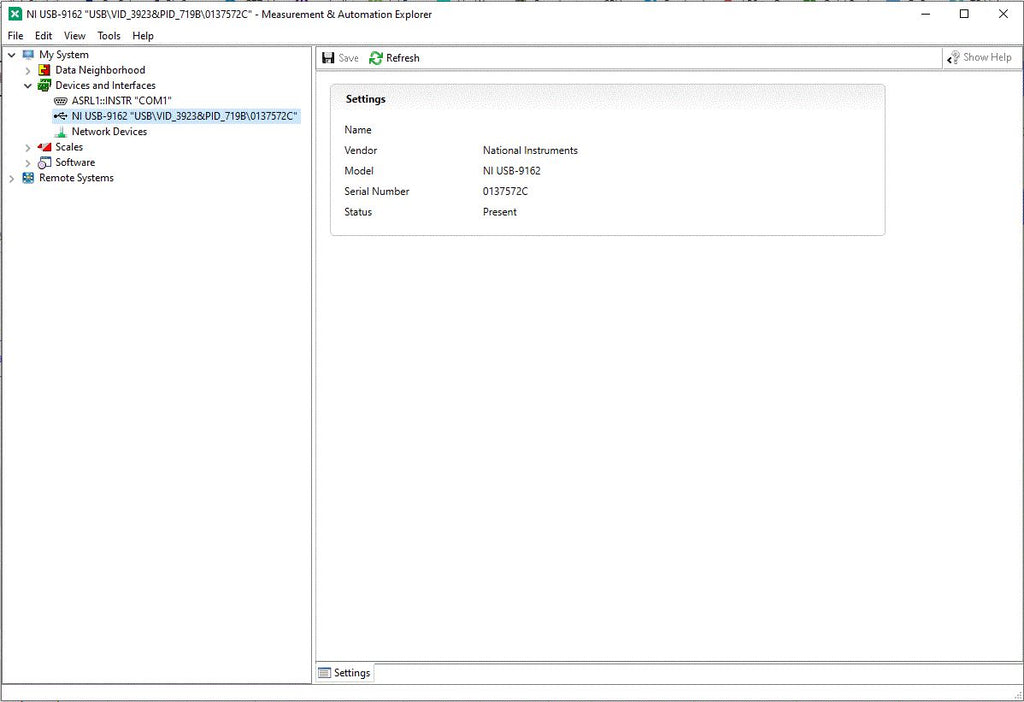Viewport: 1024px width, 702px height.
Task: Click the National Instruments vendor value
Action: [x=530, y=150]
